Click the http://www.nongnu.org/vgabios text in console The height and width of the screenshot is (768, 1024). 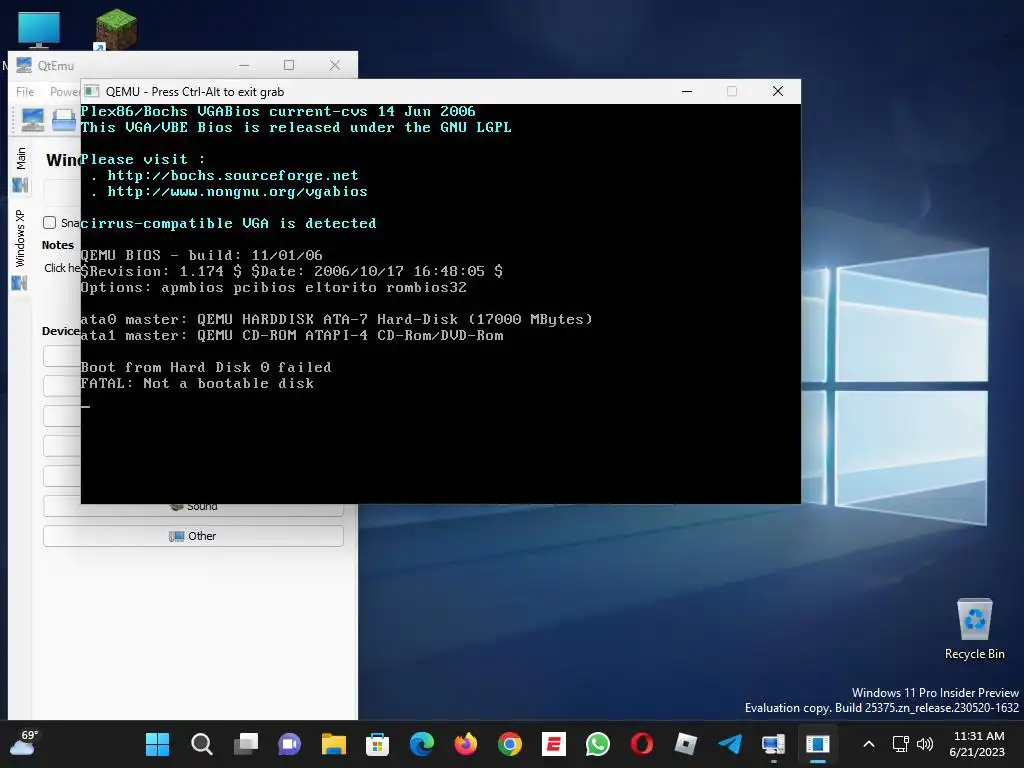coord(237,191)
